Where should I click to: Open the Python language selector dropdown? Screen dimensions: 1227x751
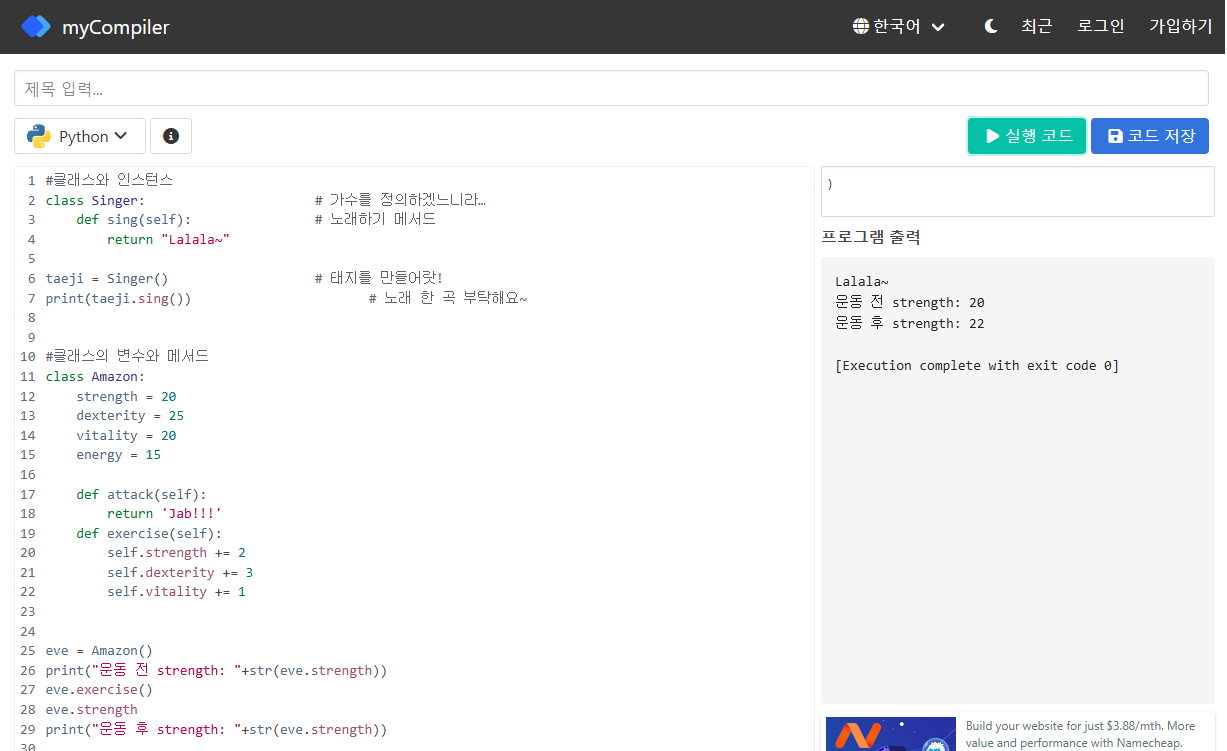click(80, 136)
